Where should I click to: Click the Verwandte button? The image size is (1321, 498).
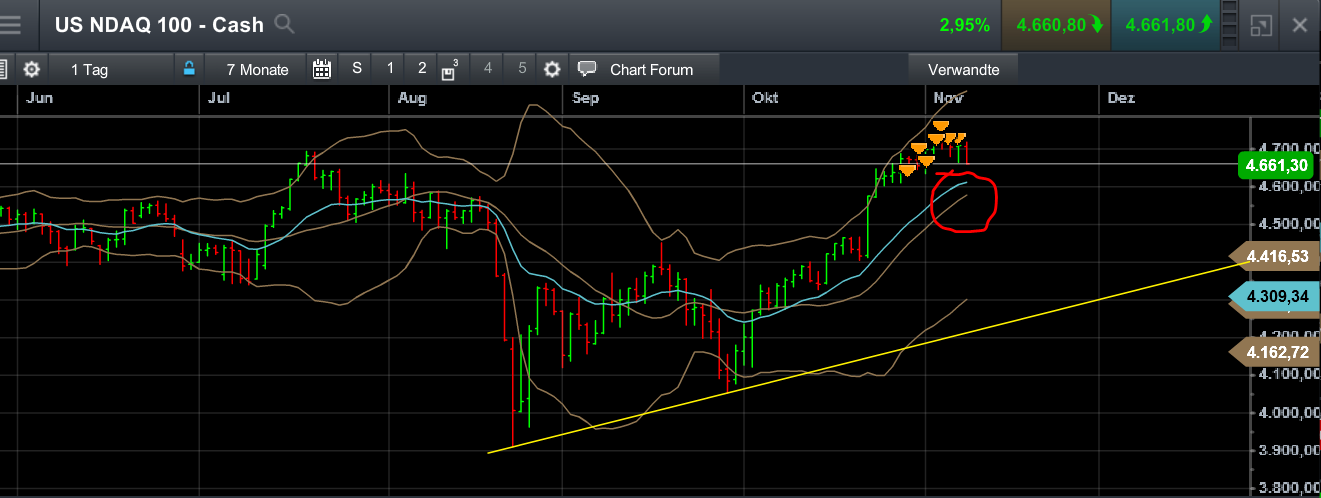point(963,69)
